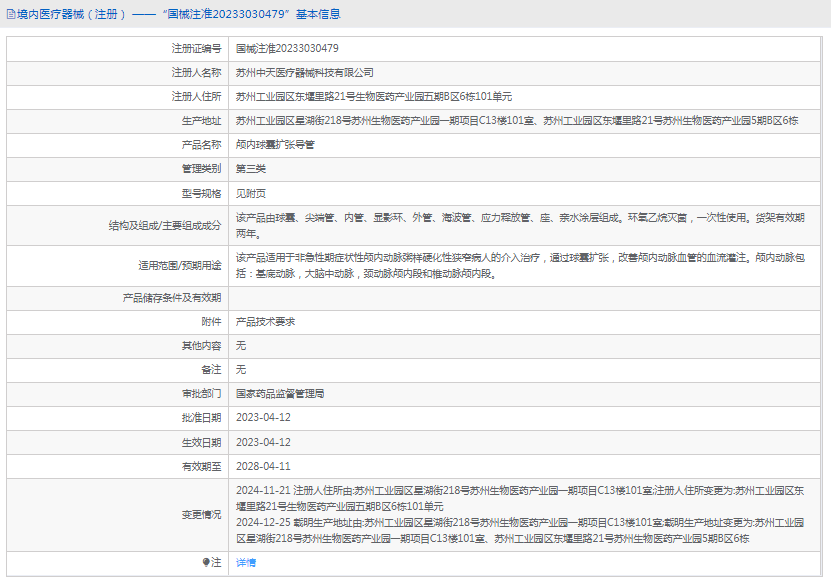Click the 其他内容 label
The height and width of the screenshot is (584, 831).
tap(201, 346)
